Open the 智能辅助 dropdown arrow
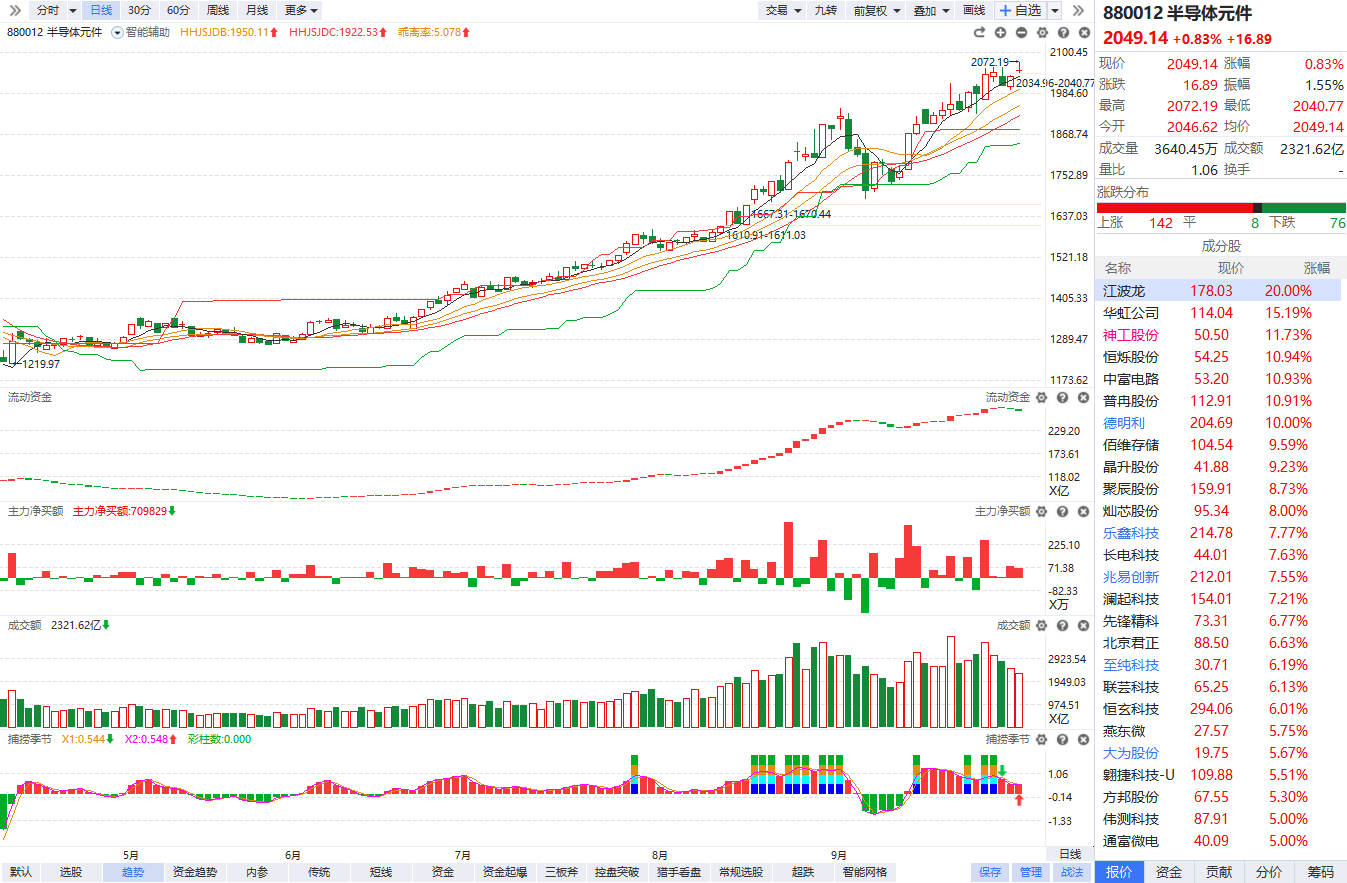Viewport: 1347px width, 883px height. [x=118, y=32]
